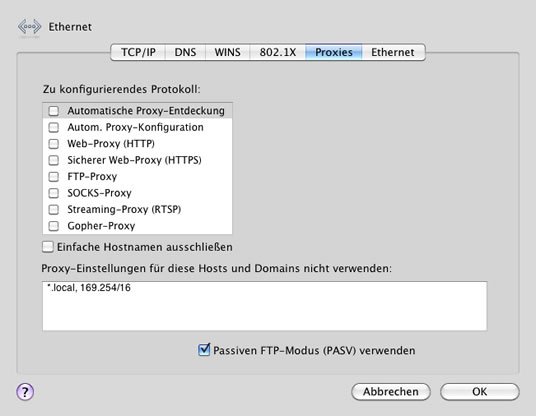The image size is (536, 416).
Task: Click into the proxy bypass hosts field
Action: tap(265, 306)
